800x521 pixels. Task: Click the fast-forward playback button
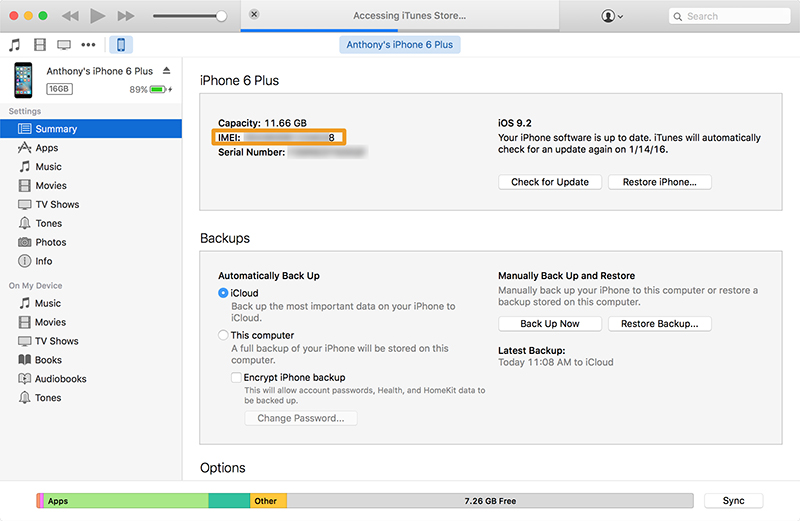[x=126, y=16]
